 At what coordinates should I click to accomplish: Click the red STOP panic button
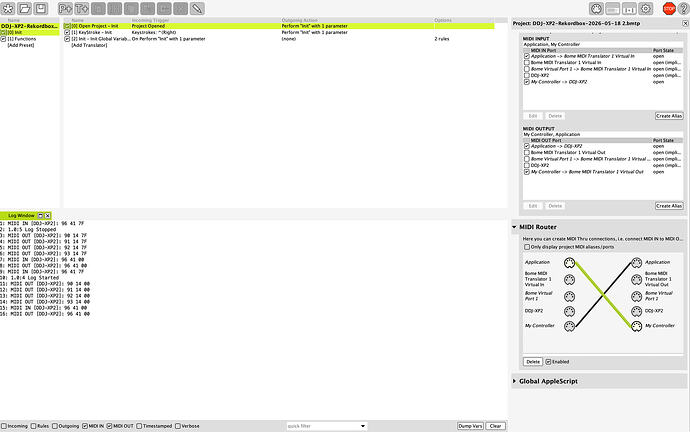pos(669,8)
